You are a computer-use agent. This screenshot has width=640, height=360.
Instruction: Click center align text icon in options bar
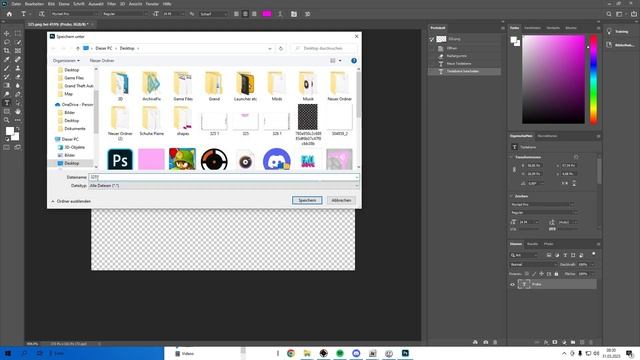(245, 14)
